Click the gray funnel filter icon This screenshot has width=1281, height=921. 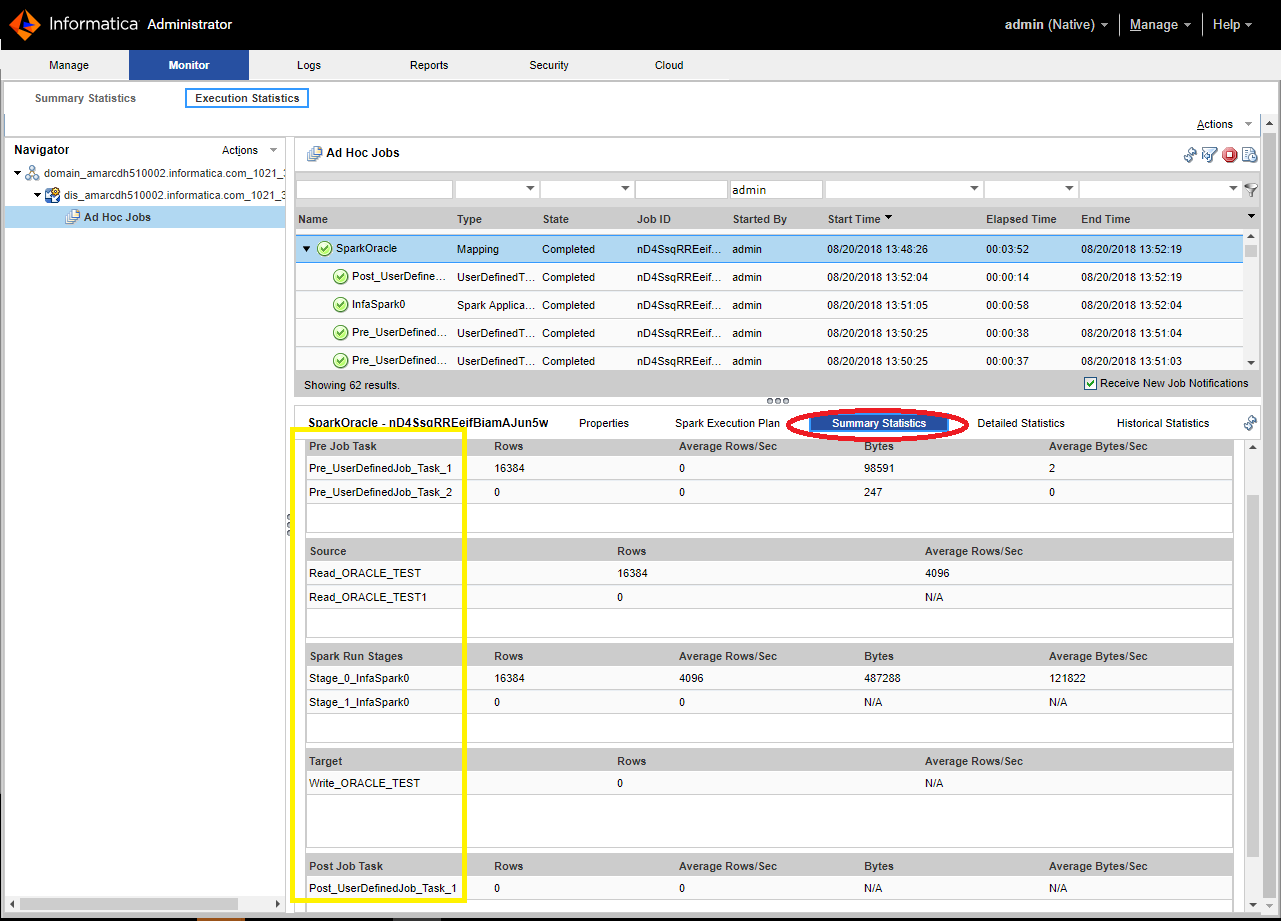[x=1251, y=190]
